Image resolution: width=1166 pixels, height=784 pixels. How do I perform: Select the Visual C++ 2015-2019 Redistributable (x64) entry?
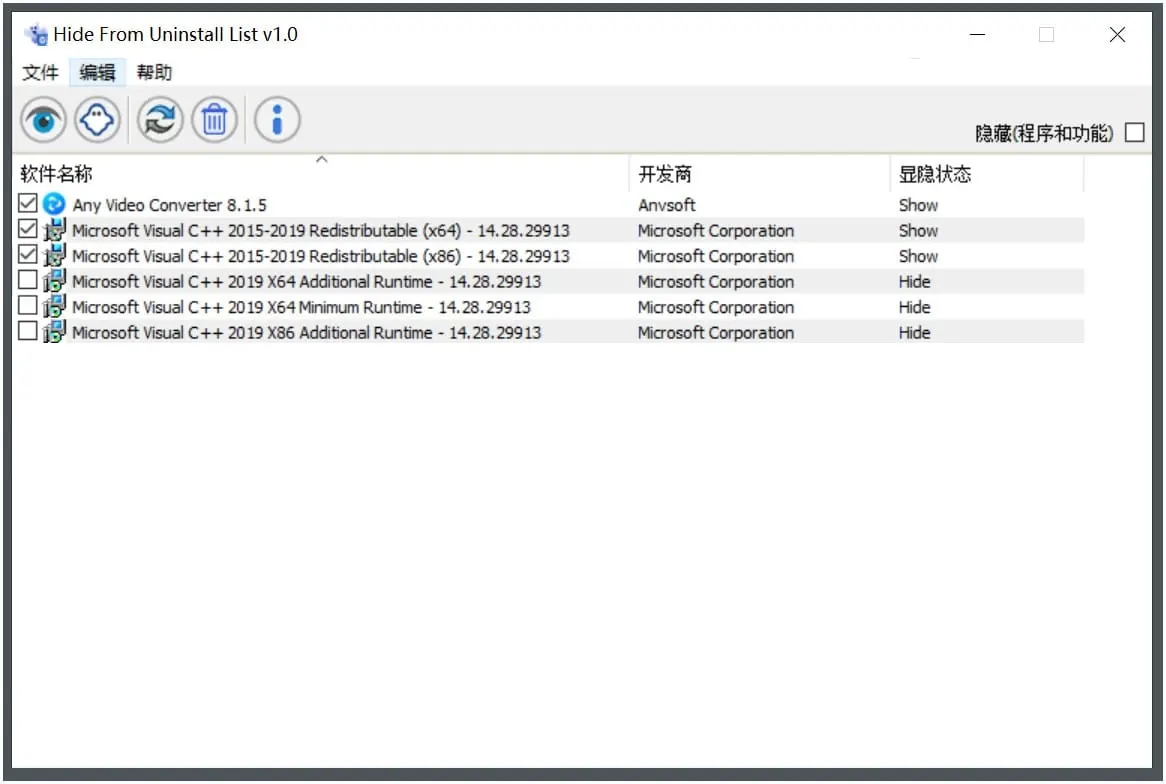point(320,231)
